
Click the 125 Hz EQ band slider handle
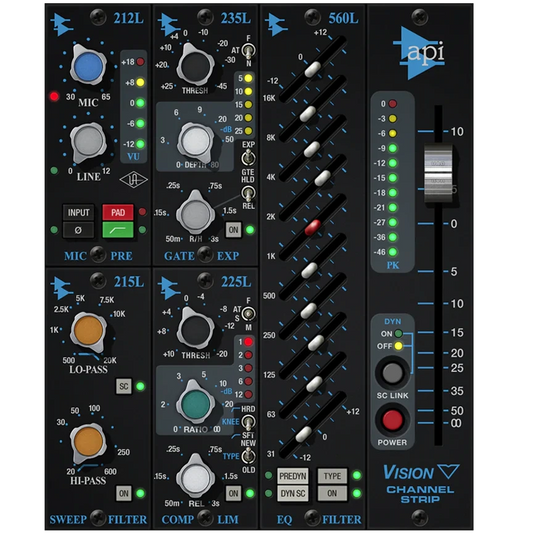(316, 343)
